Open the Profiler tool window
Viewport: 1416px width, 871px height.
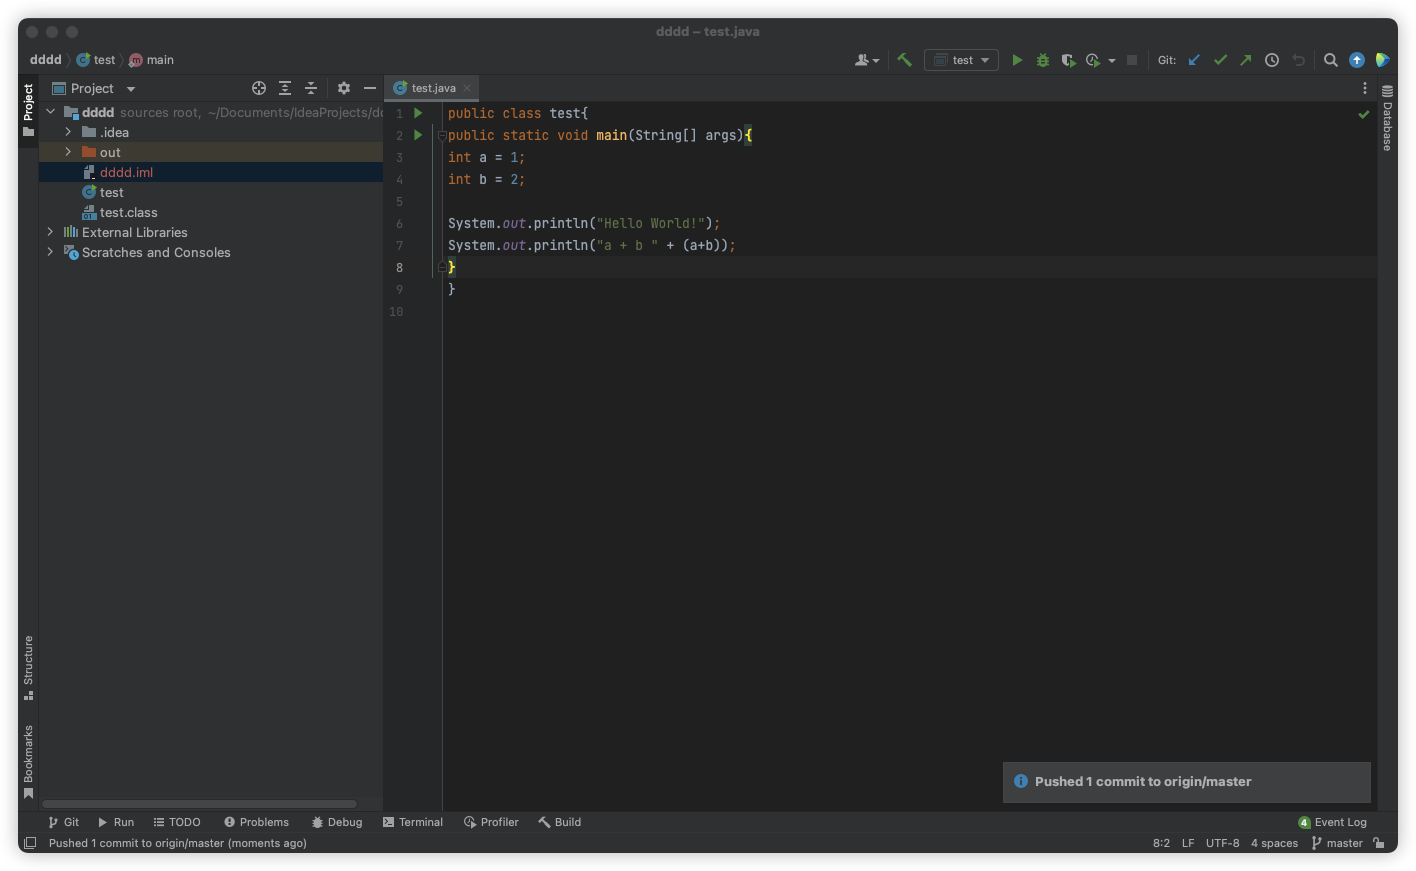click(491, 822)
